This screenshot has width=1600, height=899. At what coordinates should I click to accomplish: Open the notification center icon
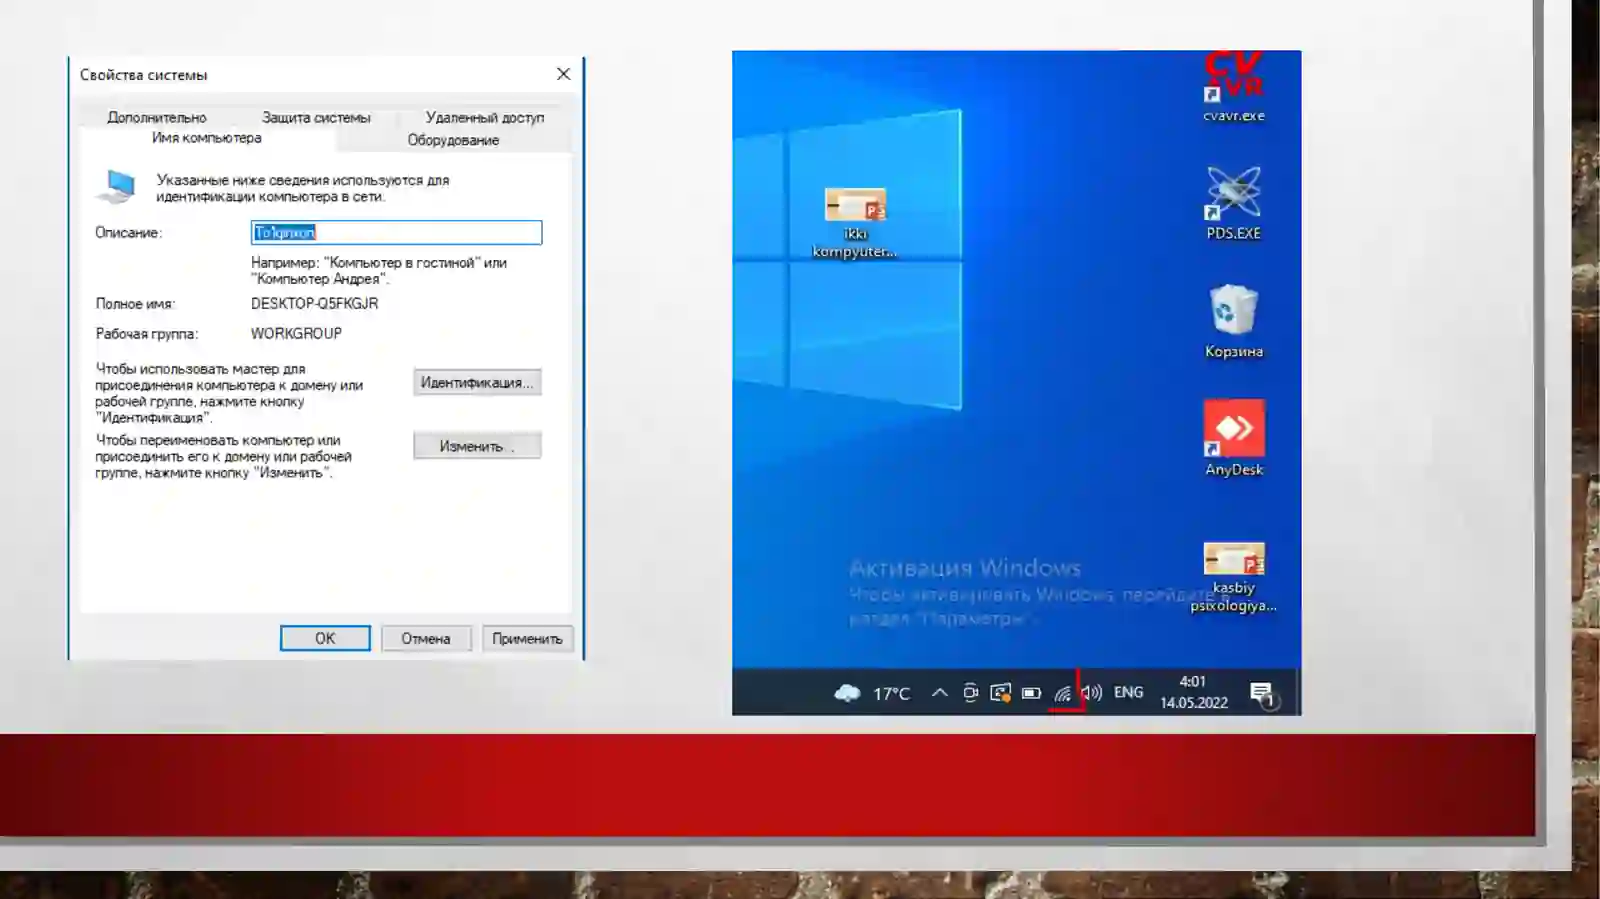coord(1262,693)
